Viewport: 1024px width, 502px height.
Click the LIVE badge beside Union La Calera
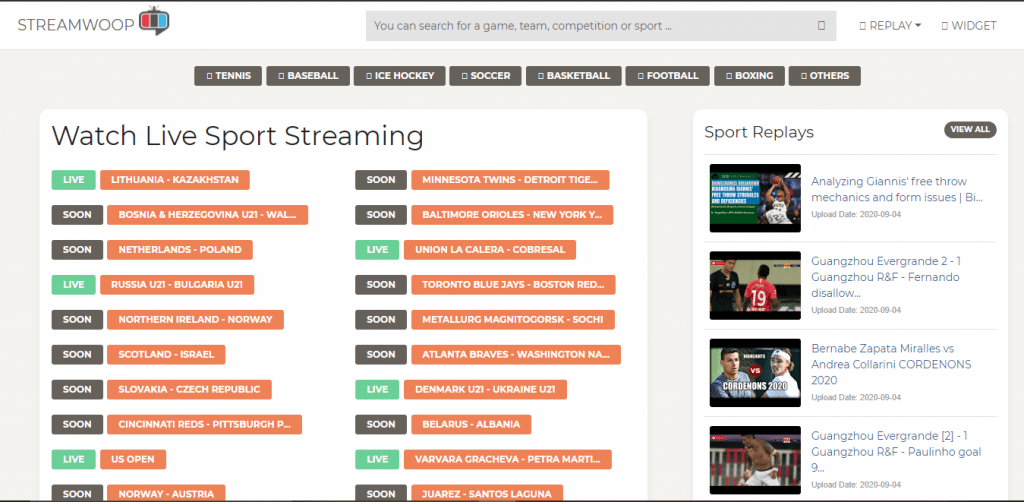[x=377, y=250]
